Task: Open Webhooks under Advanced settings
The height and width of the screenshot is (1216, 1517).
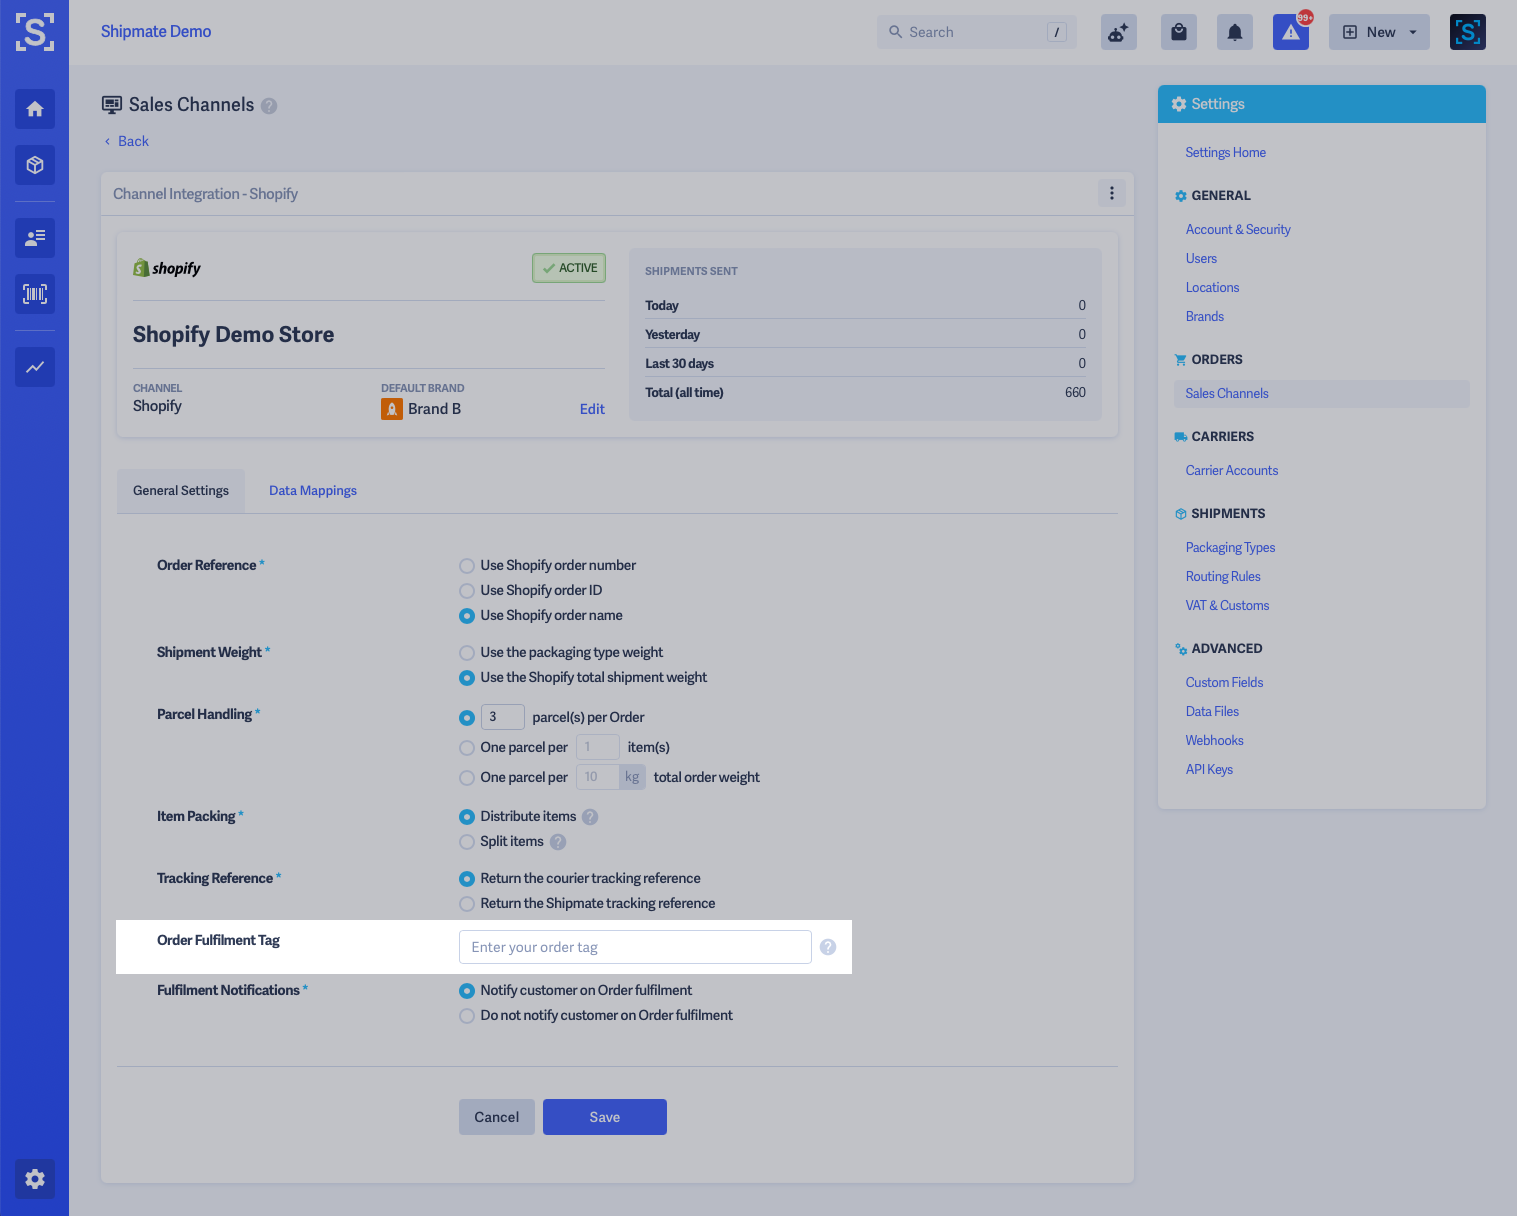Action: pos(1214,740)
